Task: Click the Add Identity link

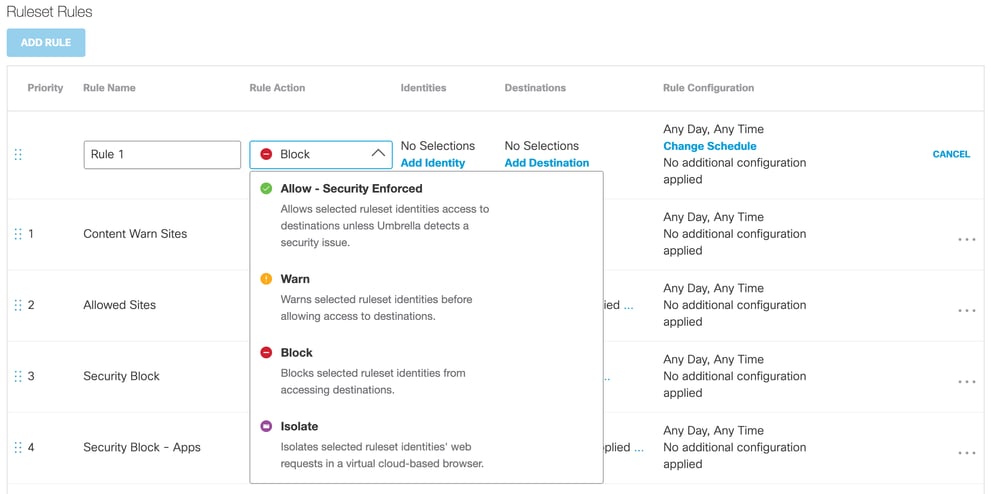Action: (x=433, y=163)
